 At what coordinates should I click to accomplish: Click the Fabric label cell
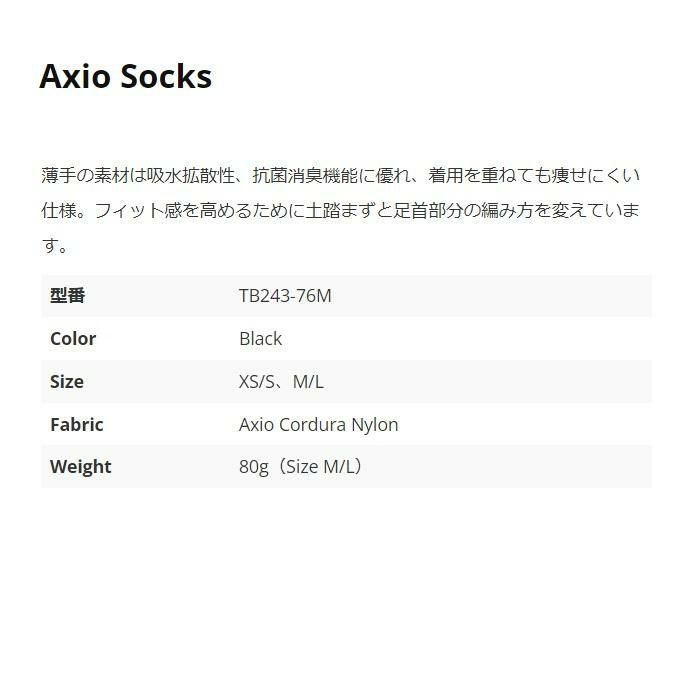click(x=77, y=425)
